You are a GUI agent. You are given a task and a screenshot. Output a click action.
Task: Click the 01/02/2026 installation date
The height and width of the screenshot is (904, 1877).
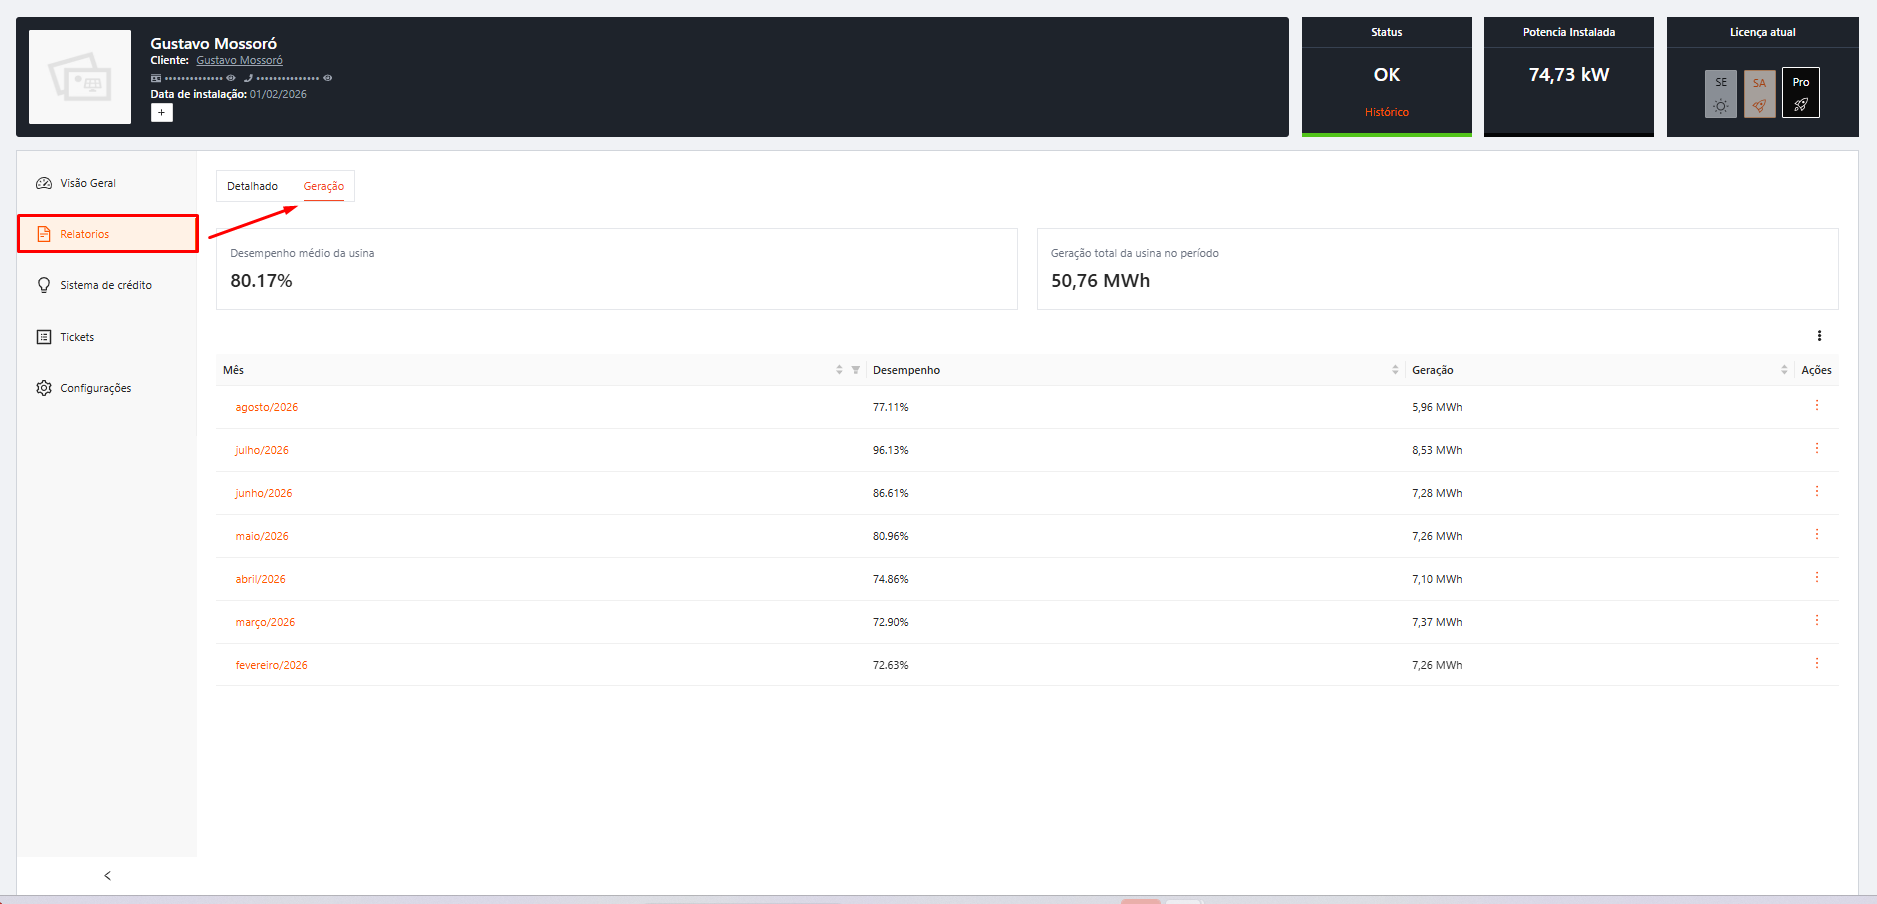tap(278, 94)
